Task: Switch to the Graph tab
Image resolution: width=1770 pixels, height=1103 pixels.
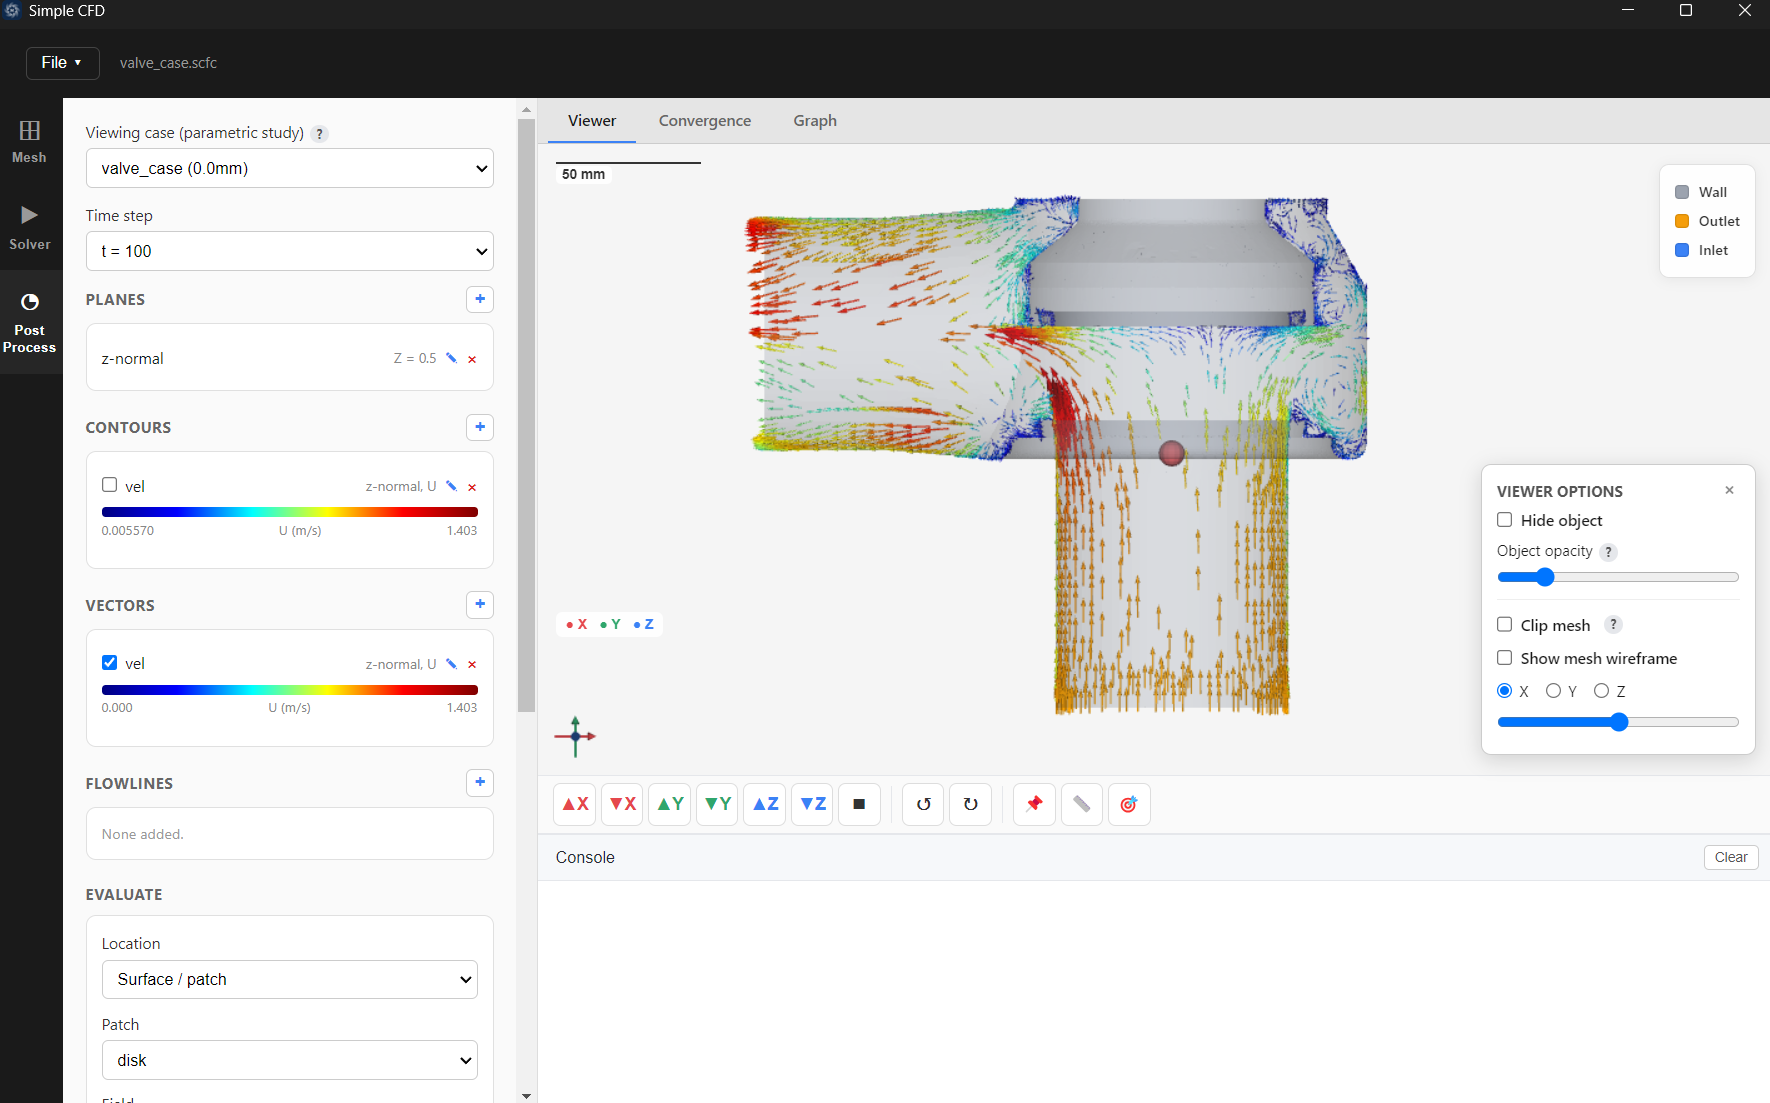Action: point(815,121)
